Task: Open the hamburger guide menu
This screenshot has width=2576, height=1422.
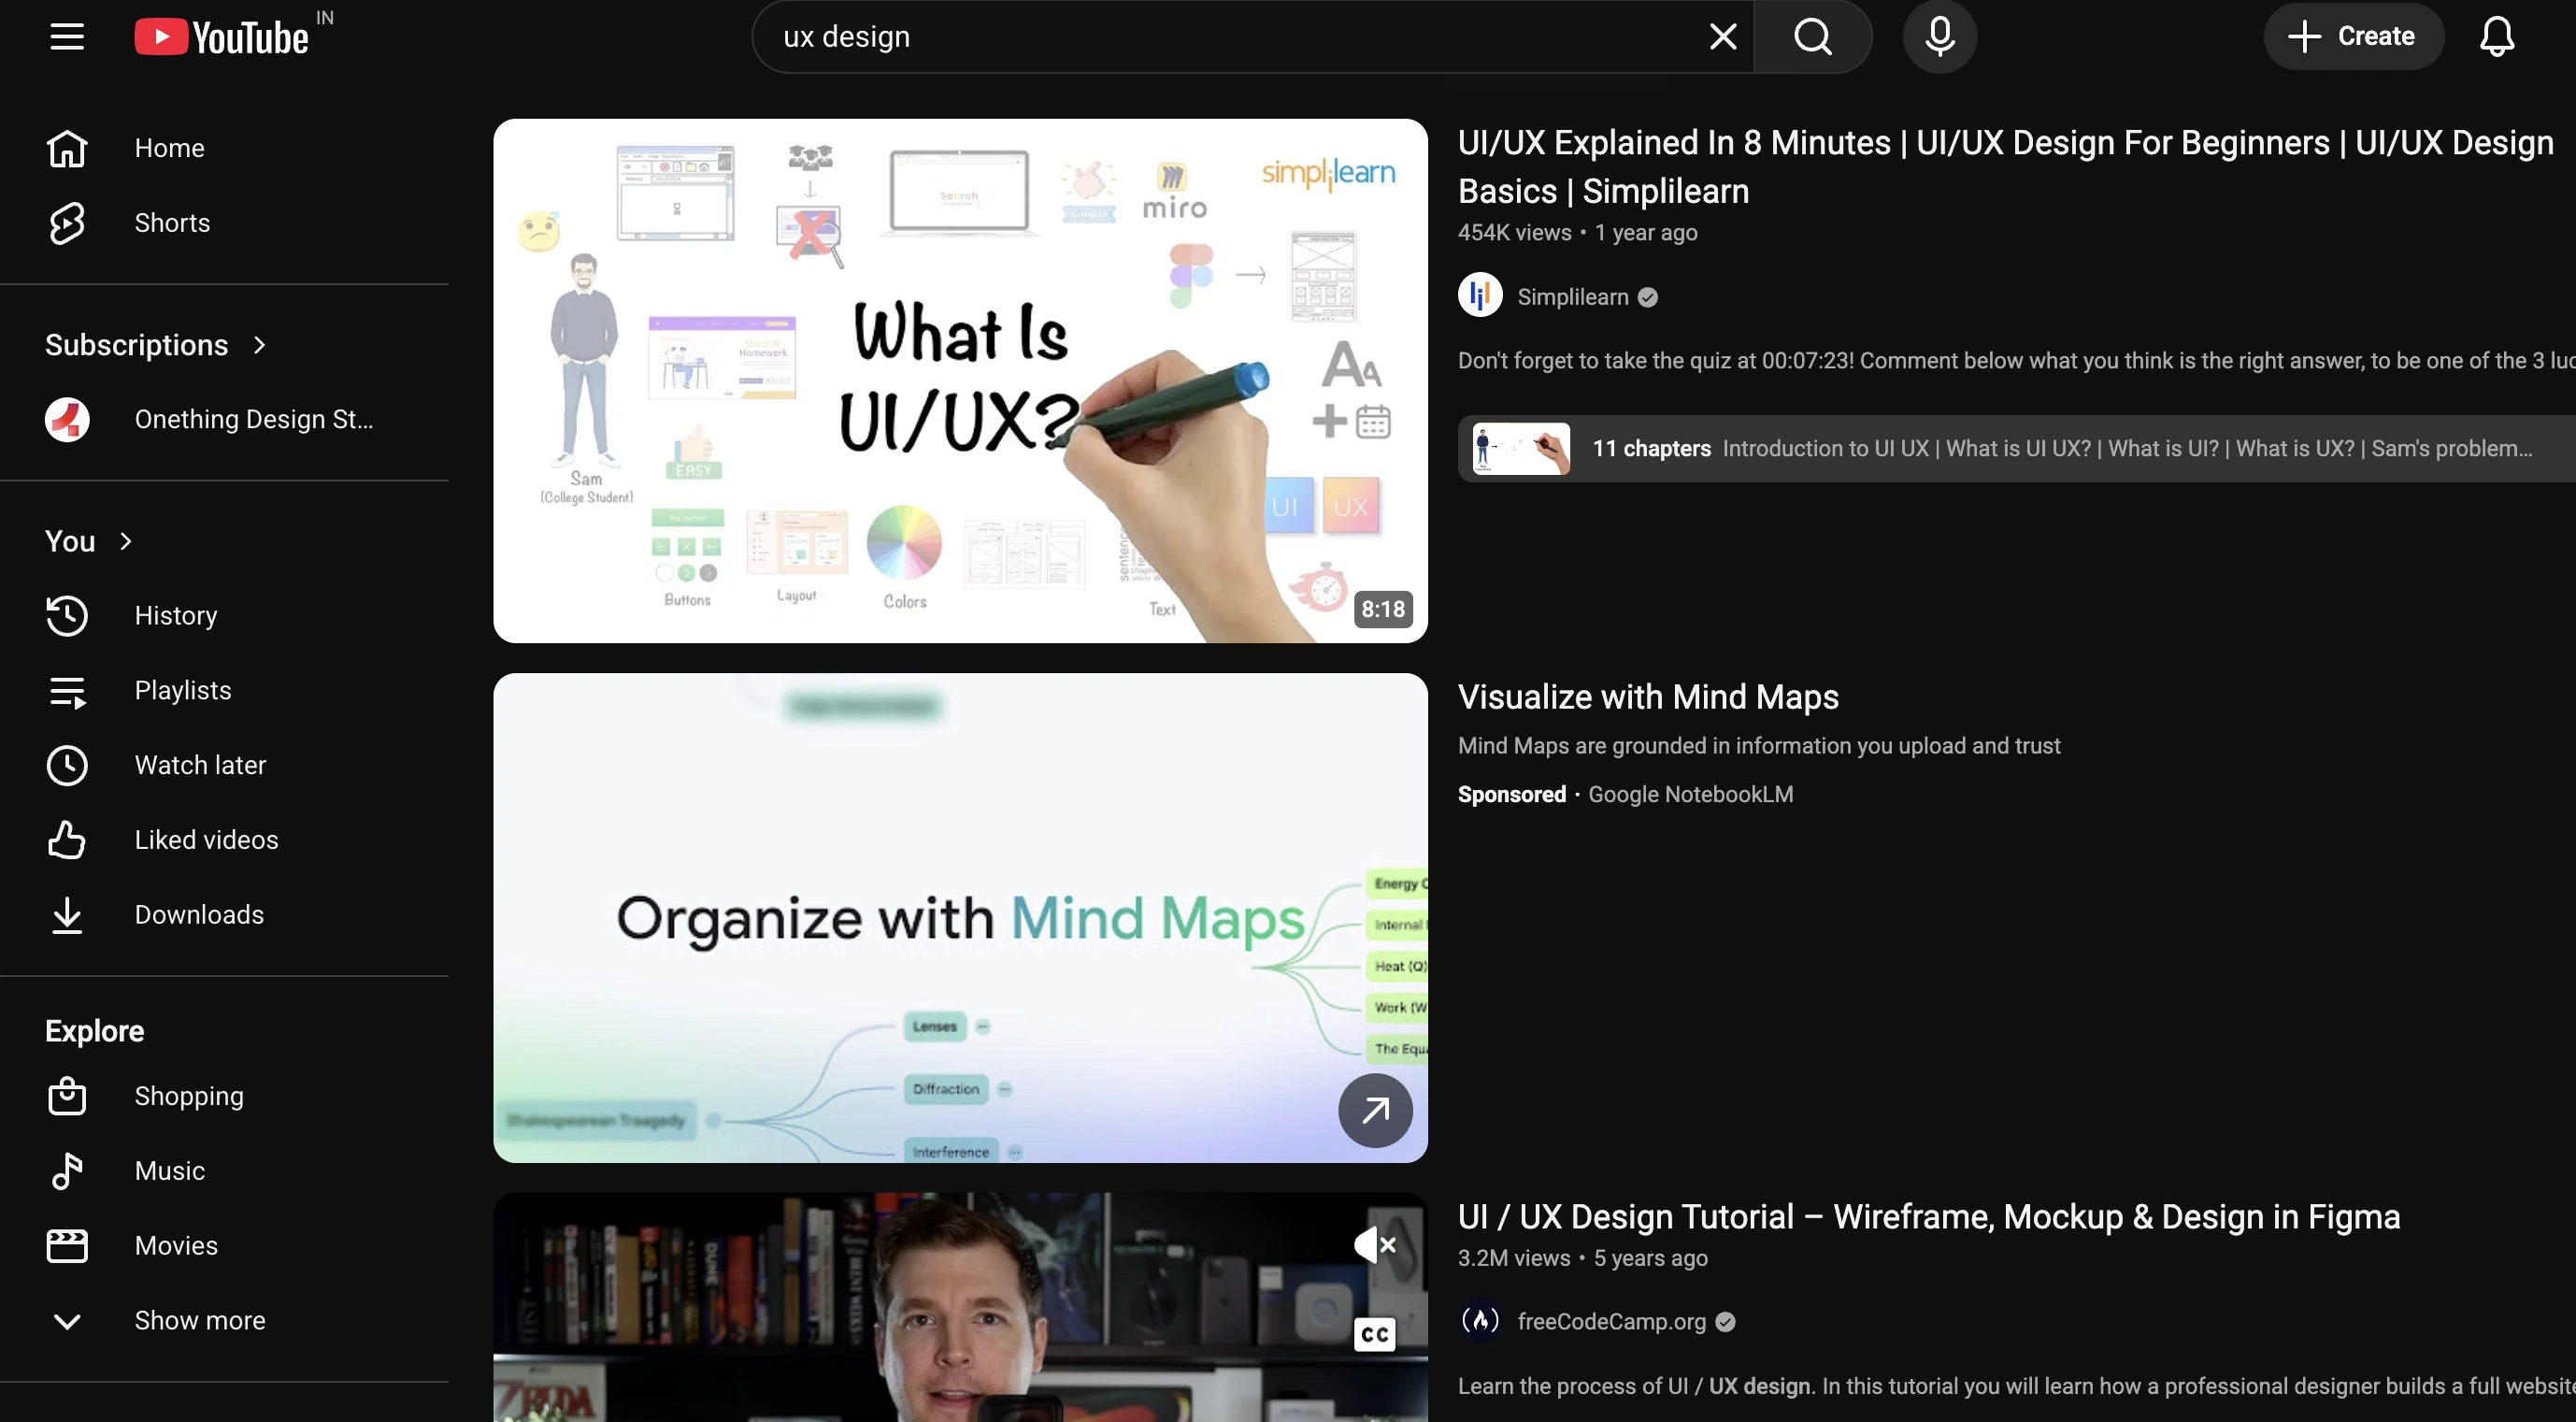Action: (67, 37)
